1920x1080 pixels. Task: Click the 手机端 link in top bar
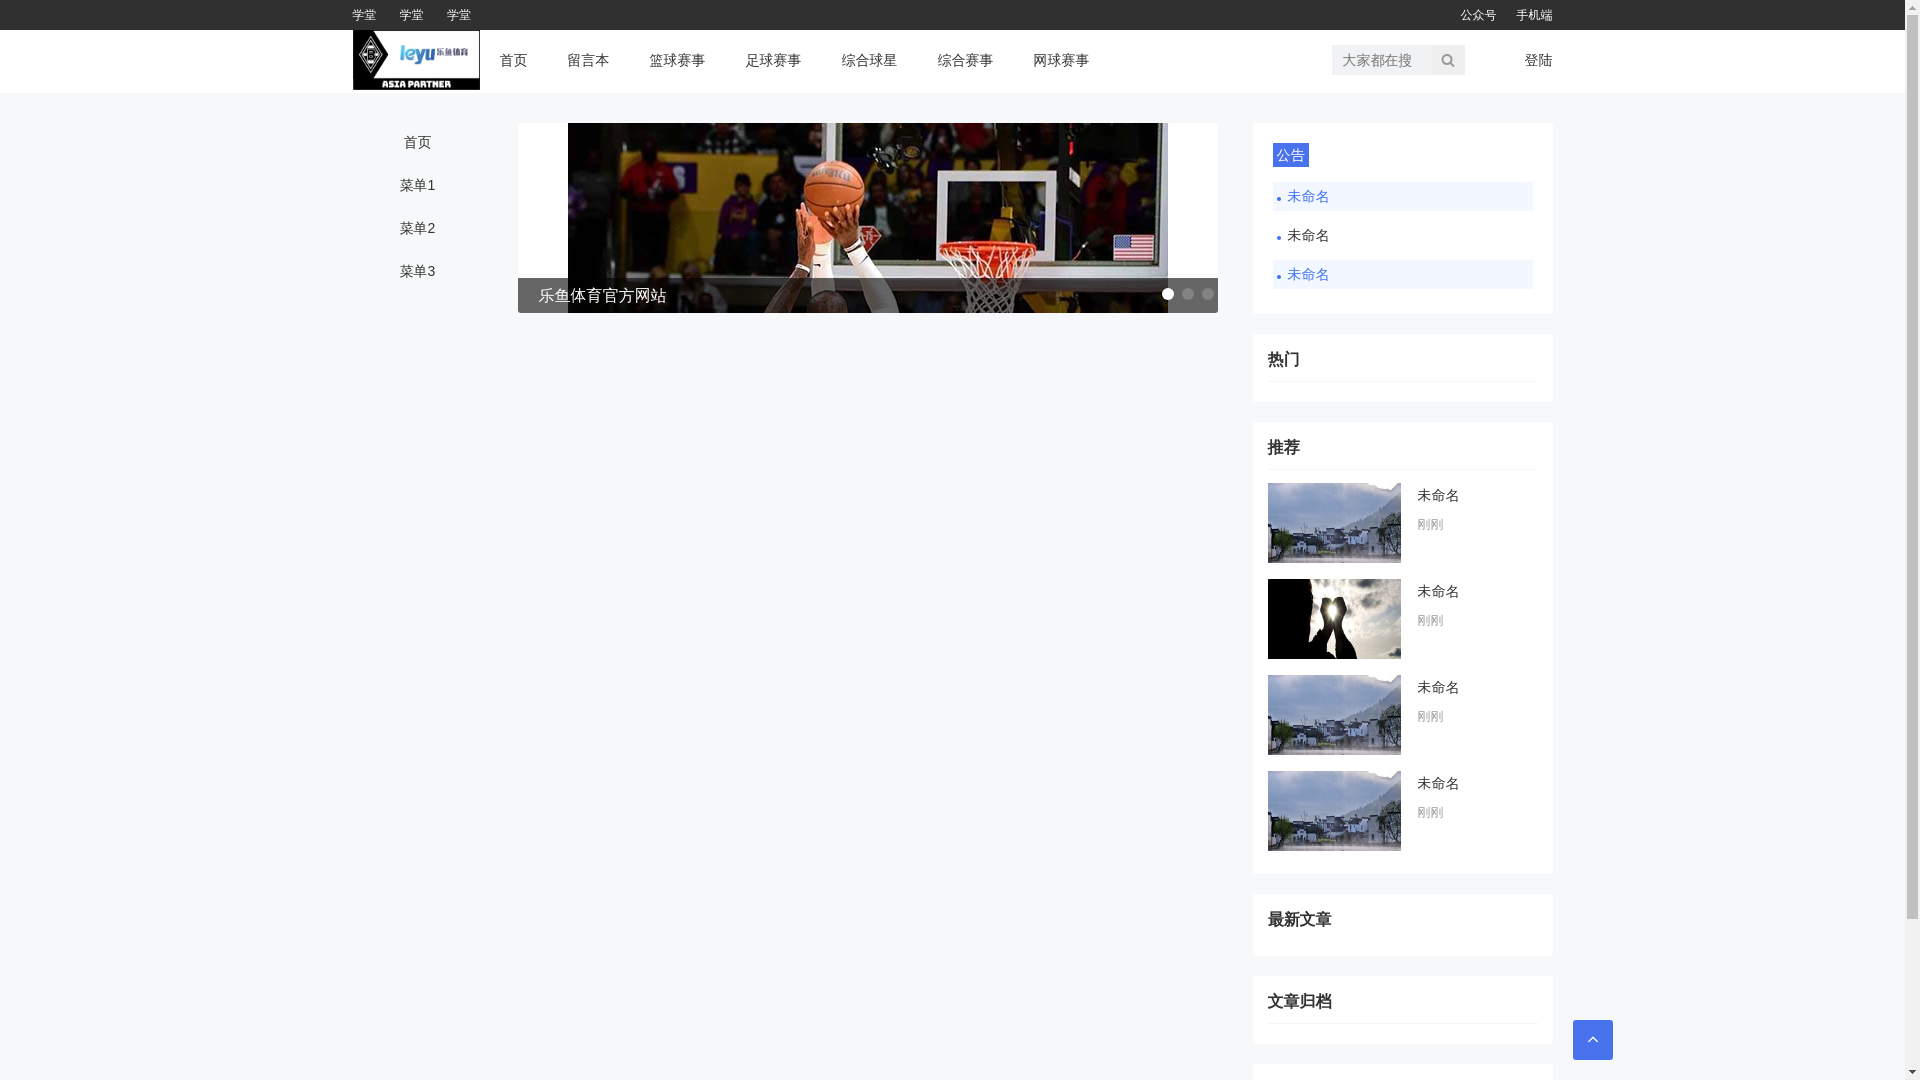point(1534,15)
